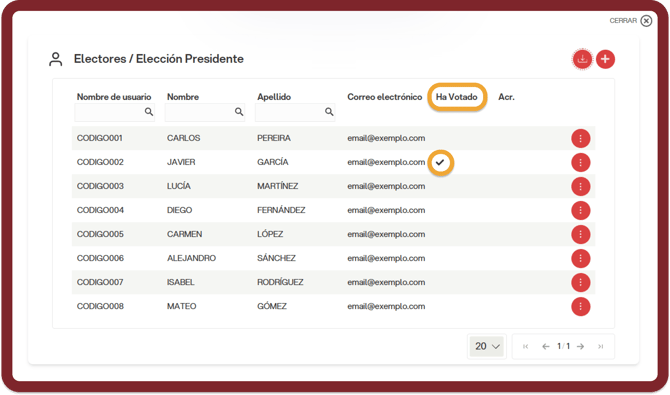670x395 pixels.
Task: Sort by Nombre column header
Action: [x=183, y=97]
